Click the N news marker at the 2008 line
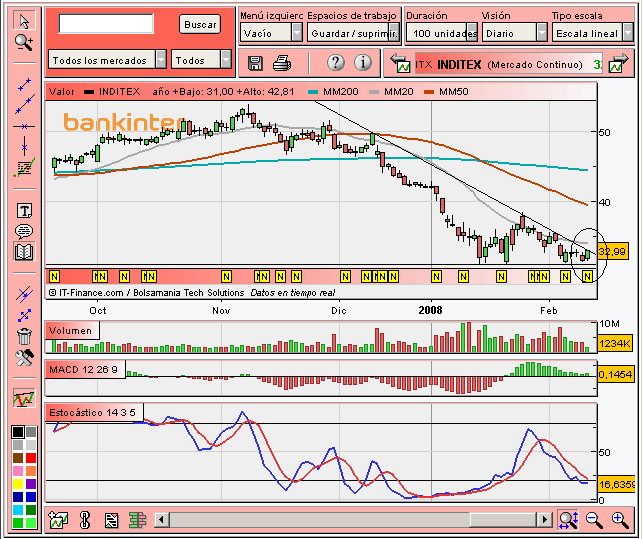643x539 pixels. pyautogui.click(x=436, y=277)
